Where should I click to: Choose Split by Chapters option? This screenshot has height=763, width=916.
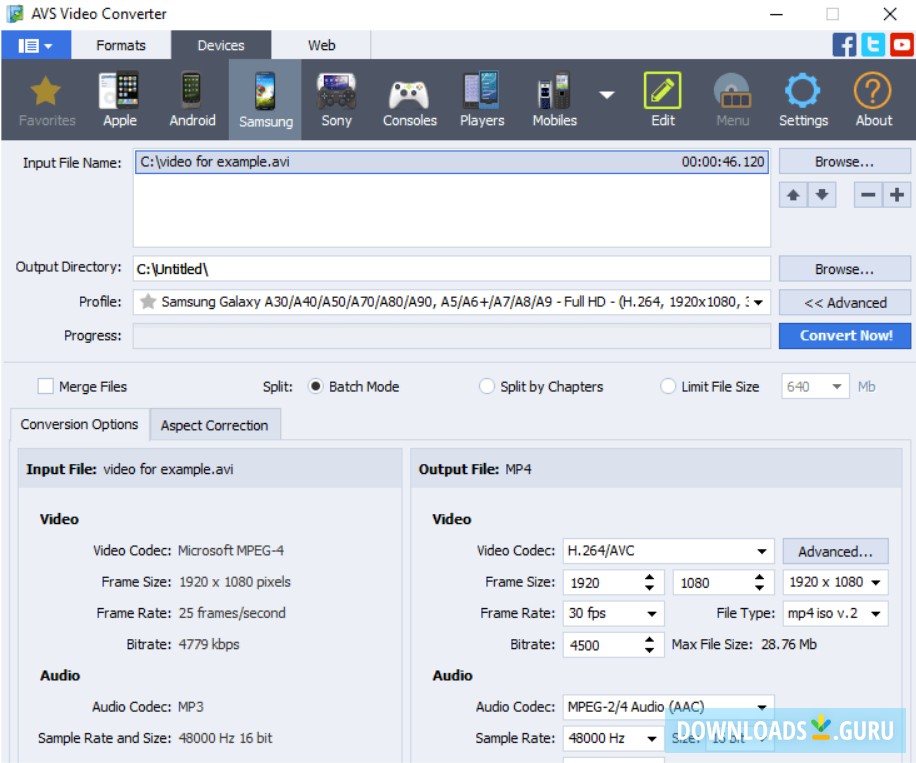[487, 386]
